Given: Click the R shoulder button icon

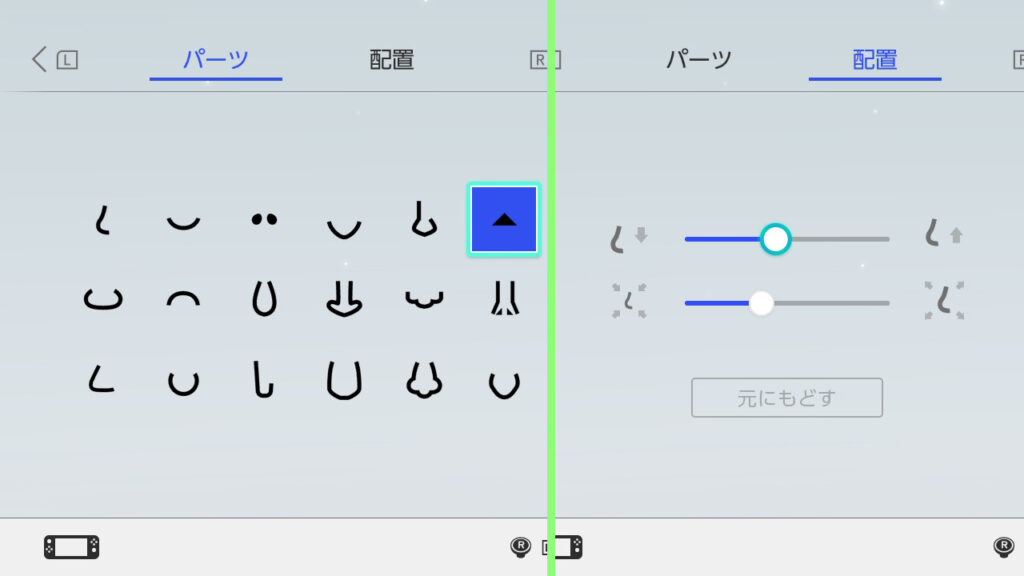Looking at the screenshot, I should click(545, 60).
